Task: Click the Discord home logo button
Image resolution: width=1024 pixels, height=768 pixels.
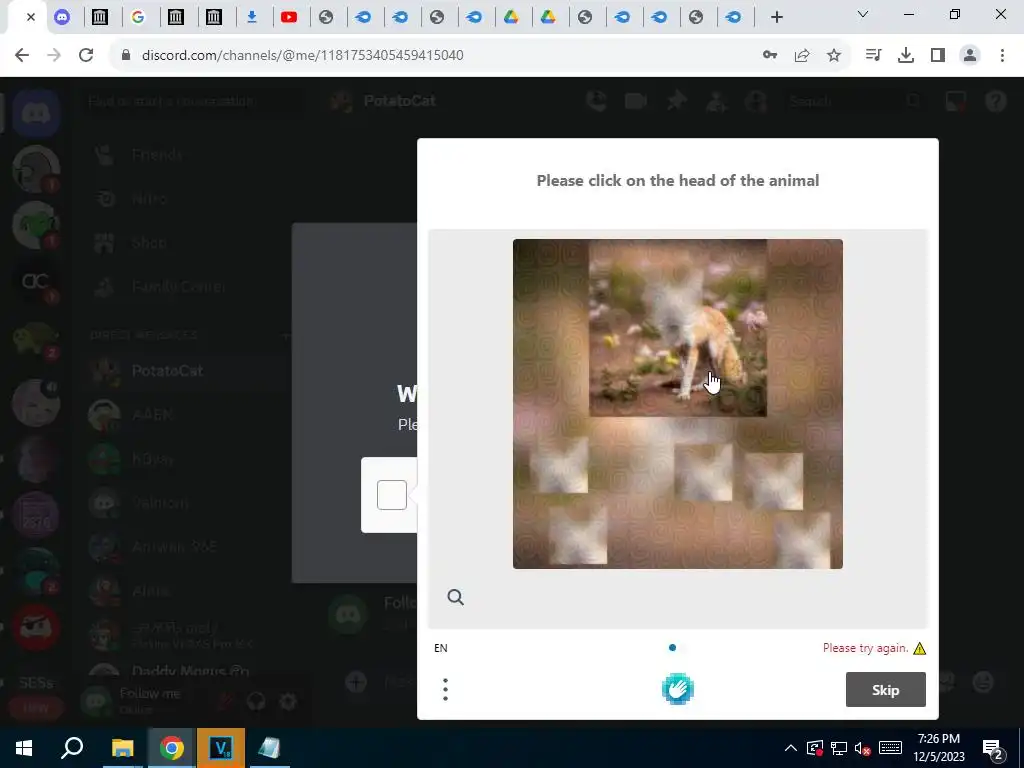Action: click(x=36, y=114)
